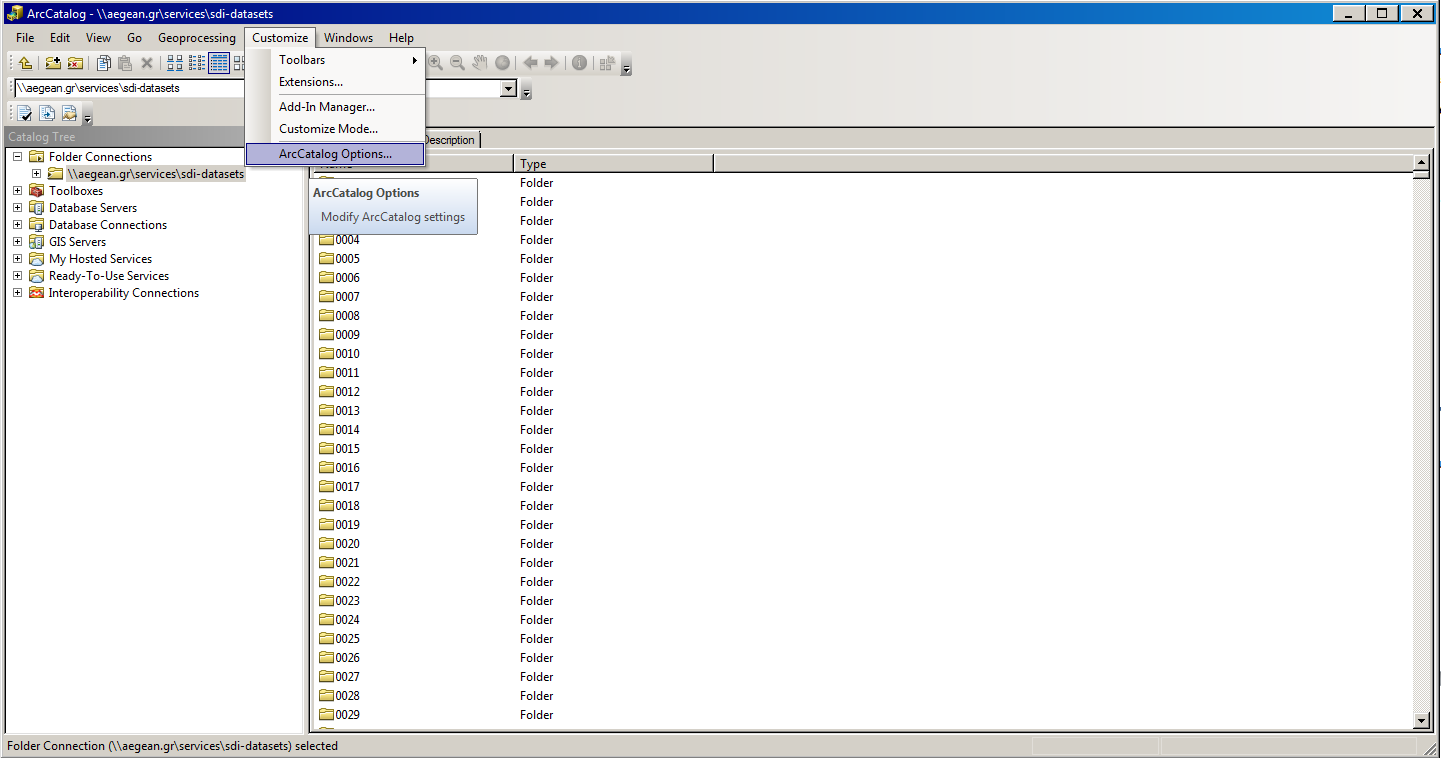This screenshot has width=1441, height=758.
Task: Open the Toolbars submenu
Action: pos(335,60)
